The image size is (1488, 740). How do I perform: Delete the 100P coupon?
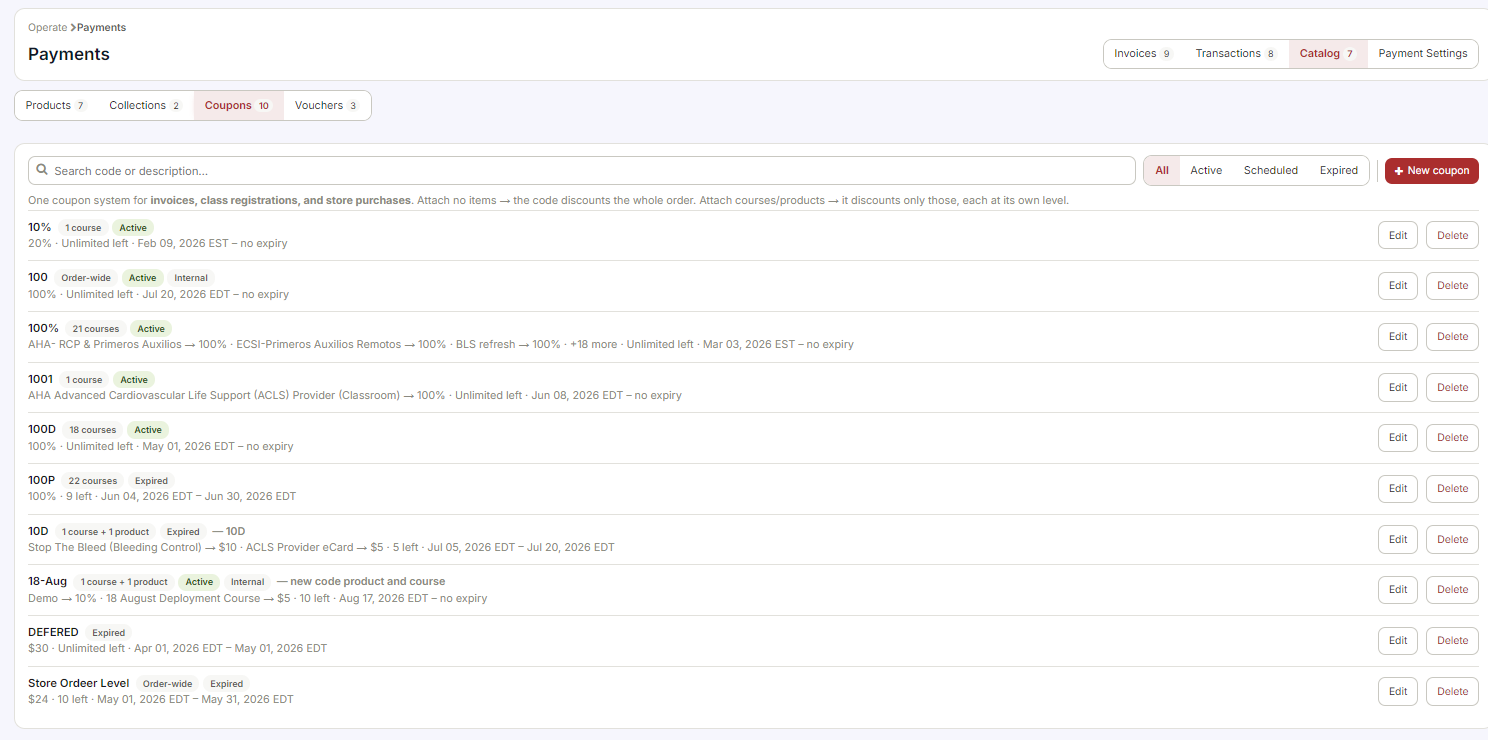pyautogui.click(x=1452, y=489)
